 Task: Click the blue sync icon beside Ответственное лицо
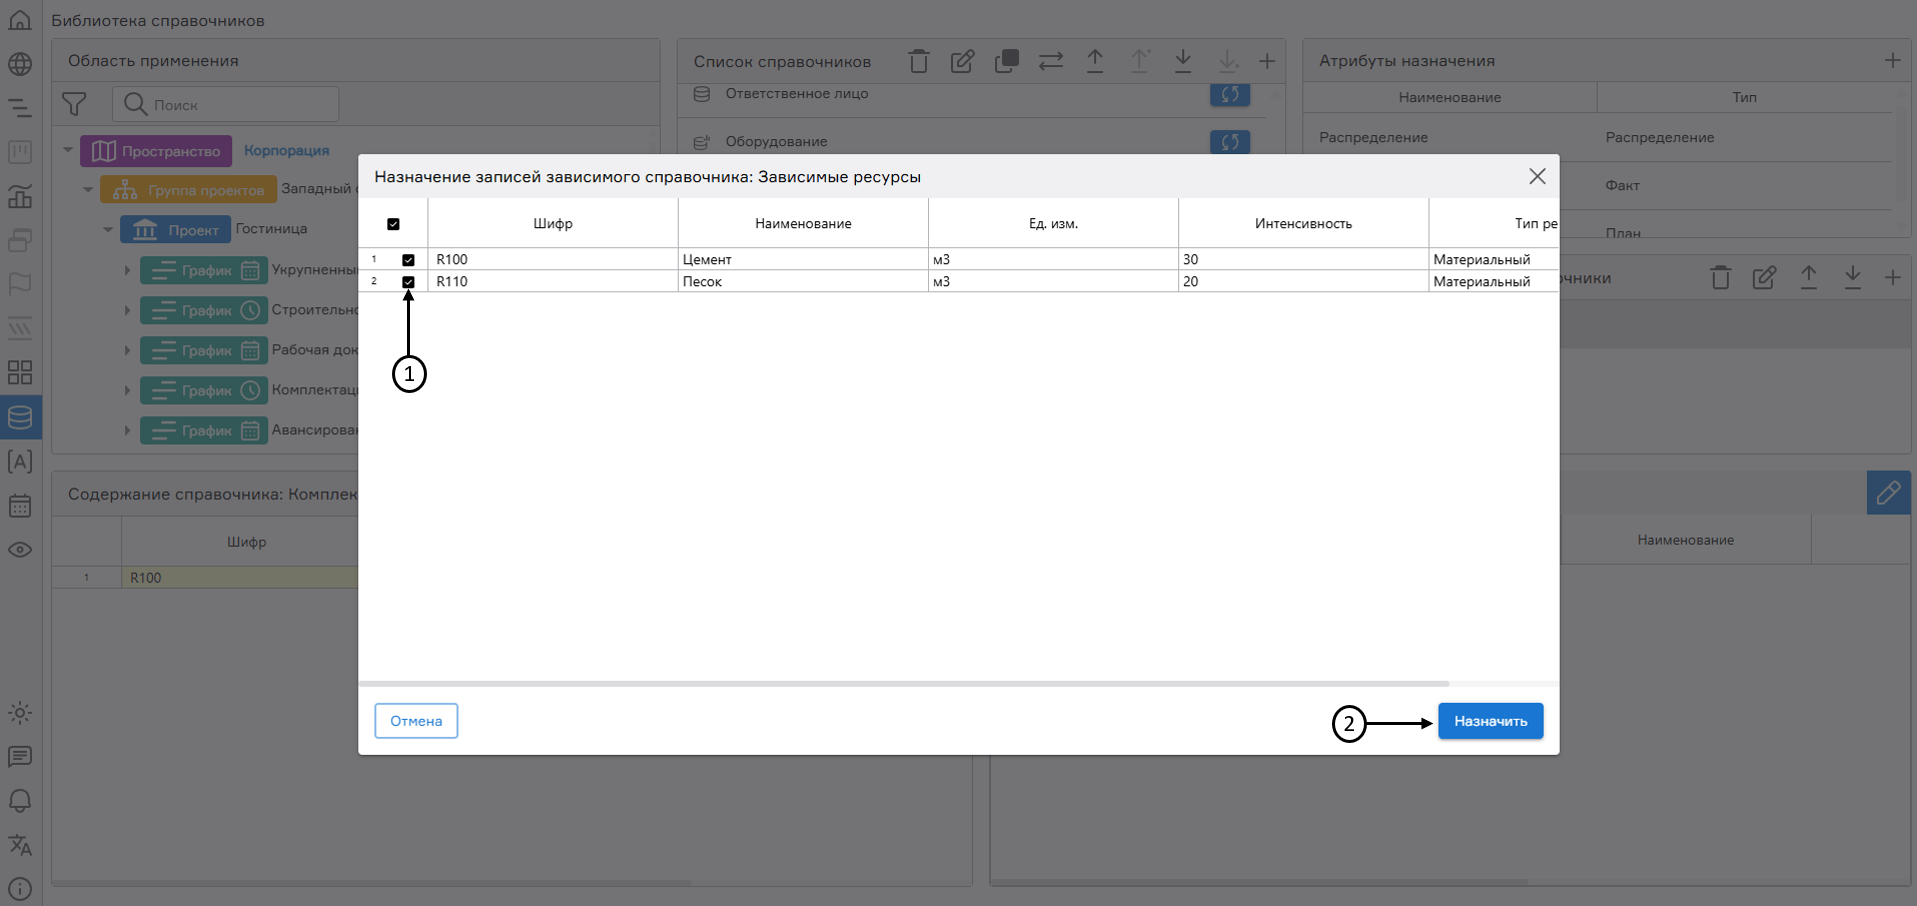(1230, 94)
